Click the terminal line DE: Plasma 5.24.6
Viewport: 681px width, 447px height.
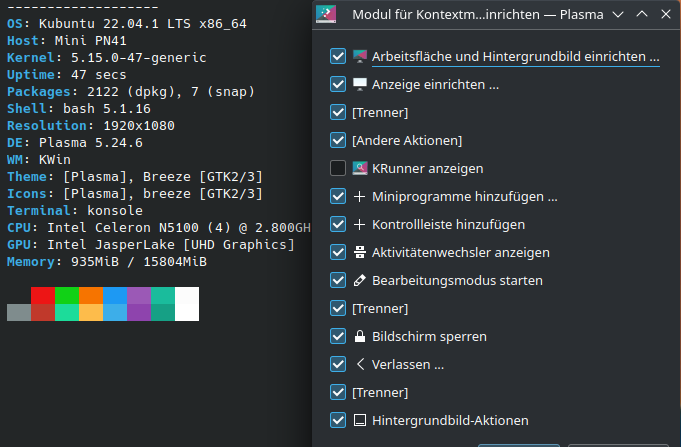[75, 142]
